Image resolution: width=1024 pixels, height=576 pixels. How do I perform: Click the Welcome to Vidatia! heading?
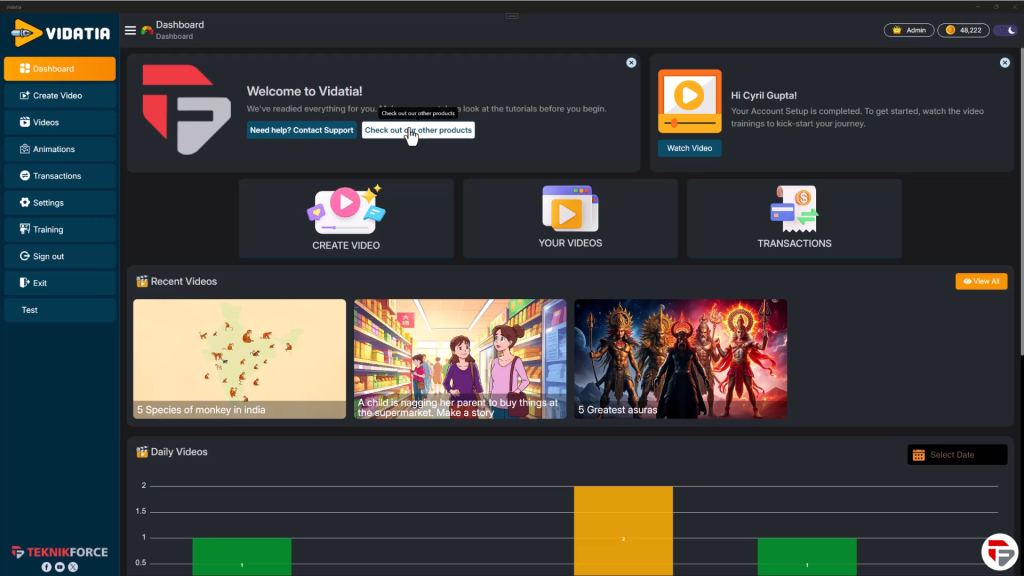coord(304,91)
